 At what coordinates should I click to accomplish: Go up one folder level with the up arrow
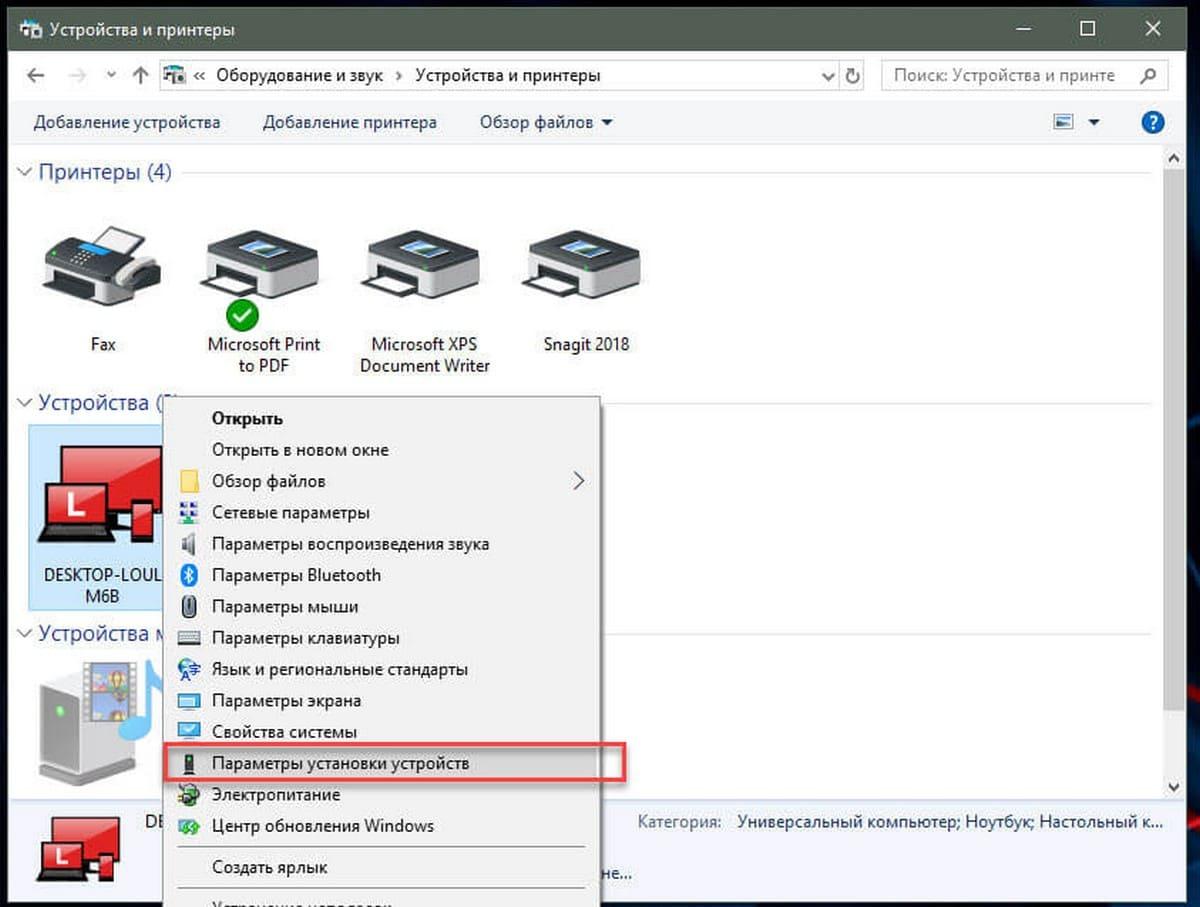(141, 75)
